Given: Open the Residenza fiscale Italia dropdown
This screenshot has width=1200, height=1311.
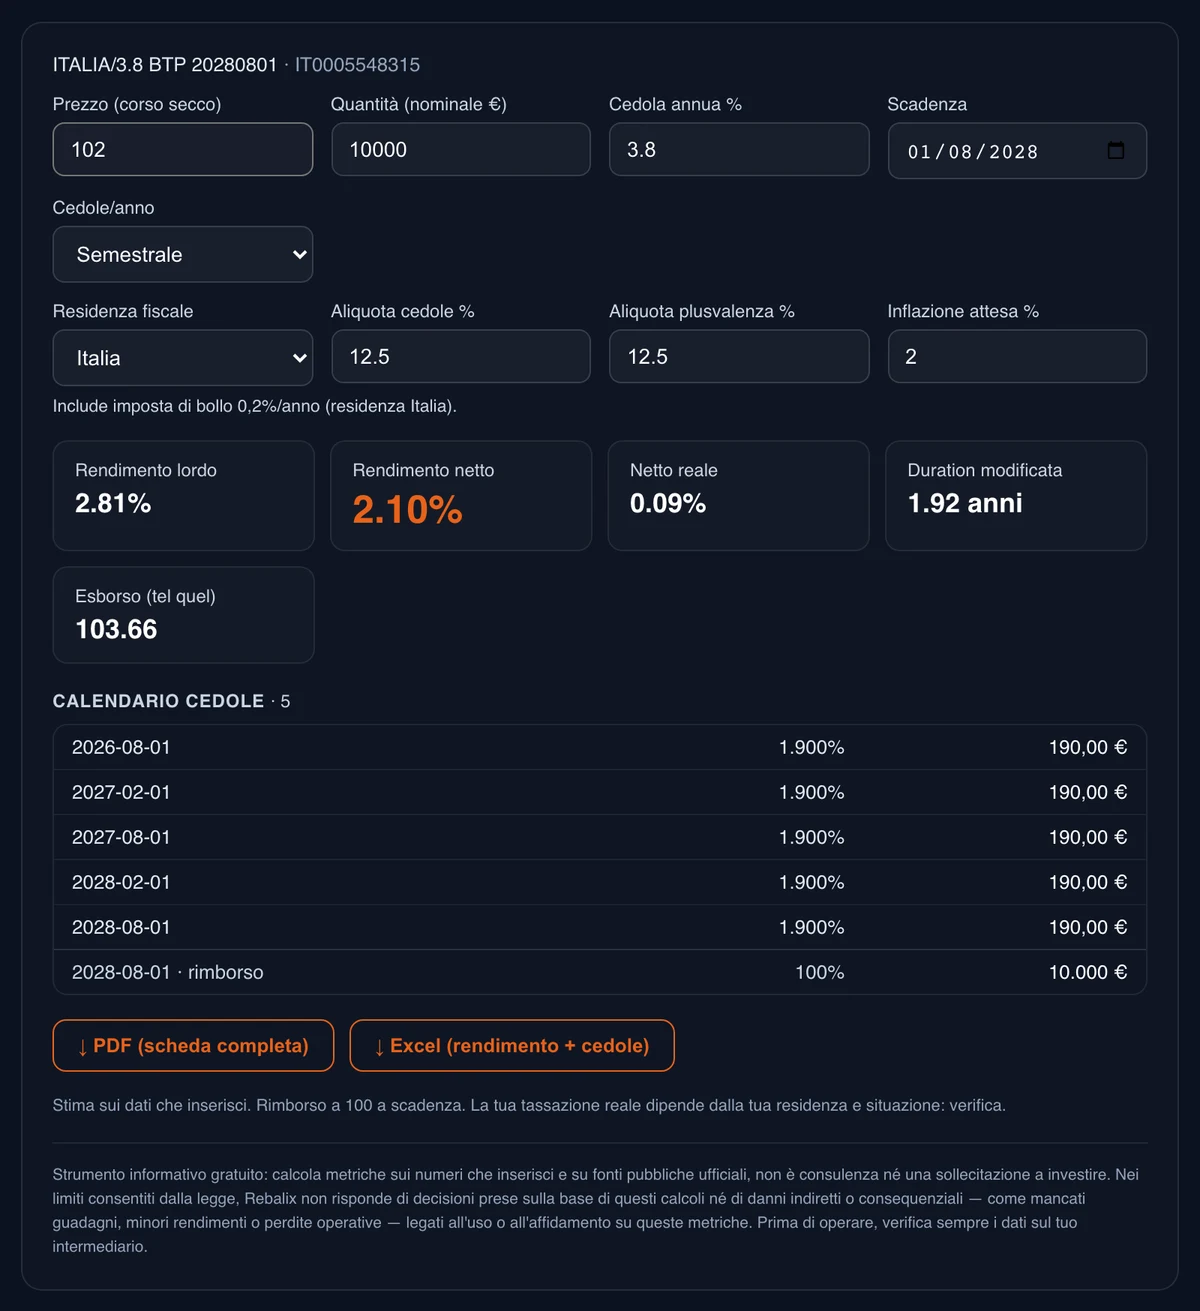Looking at the screenshot, I should click(x=183, y=358).
